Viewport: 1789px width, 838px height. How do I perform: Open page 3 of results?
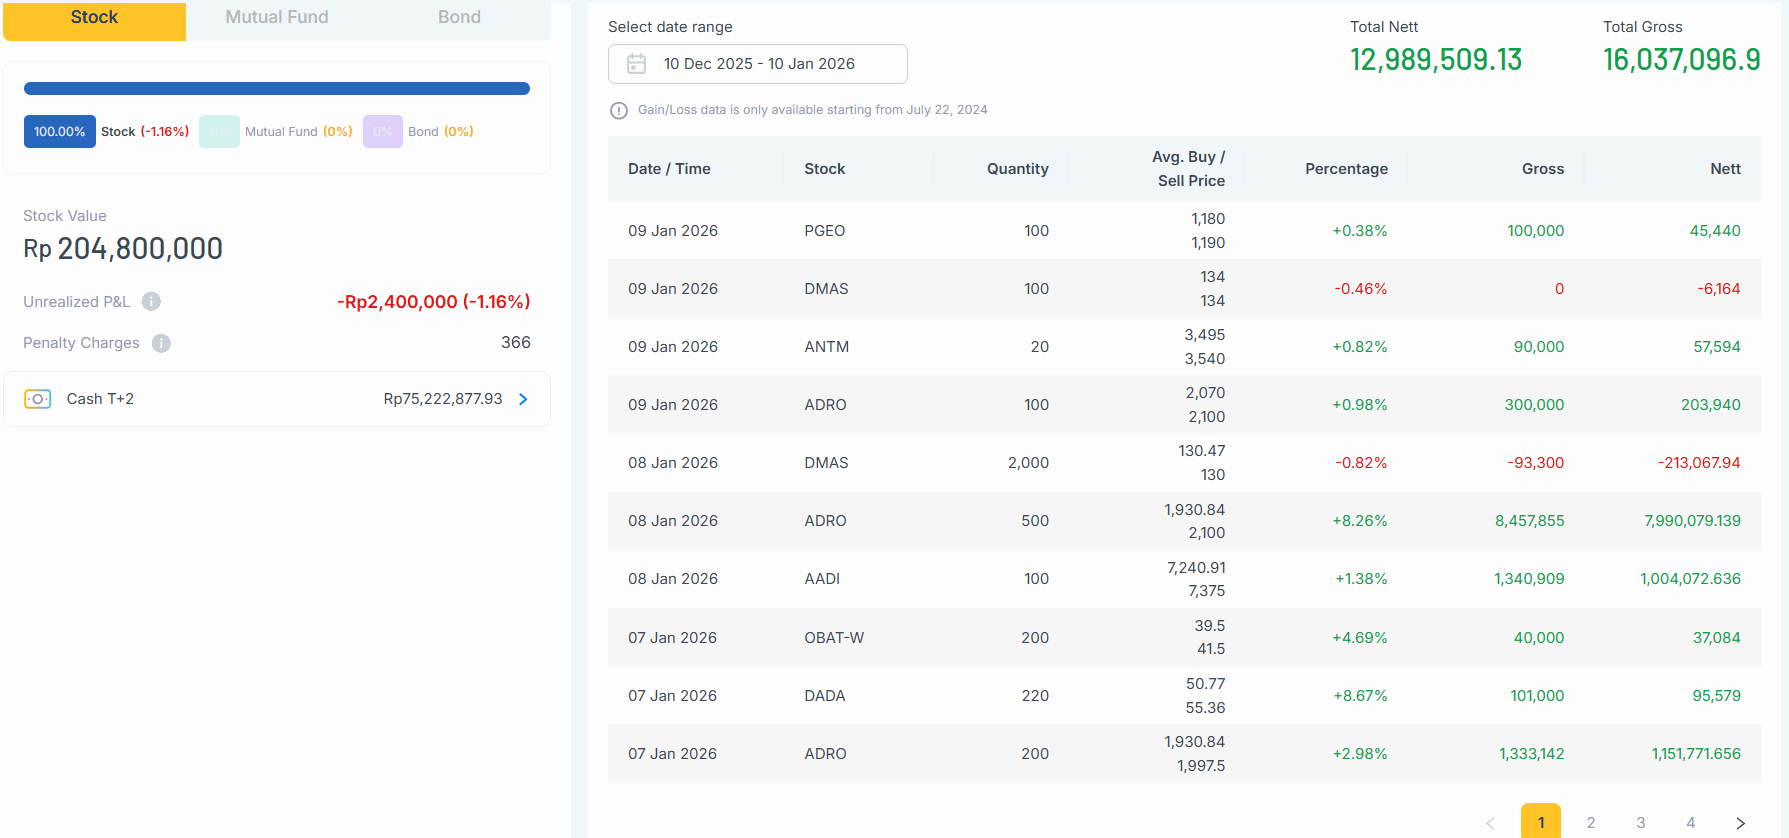pyautogui.click(x=1641, y=823)
